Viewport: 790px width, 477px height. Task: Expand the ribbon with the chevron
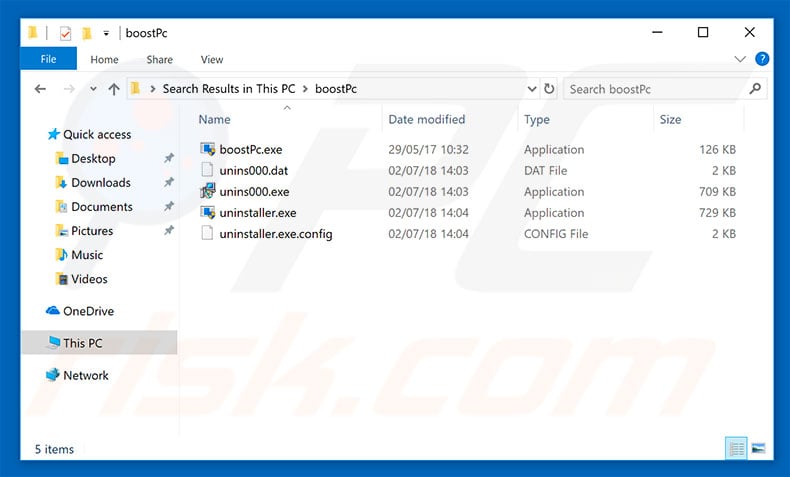740,59
